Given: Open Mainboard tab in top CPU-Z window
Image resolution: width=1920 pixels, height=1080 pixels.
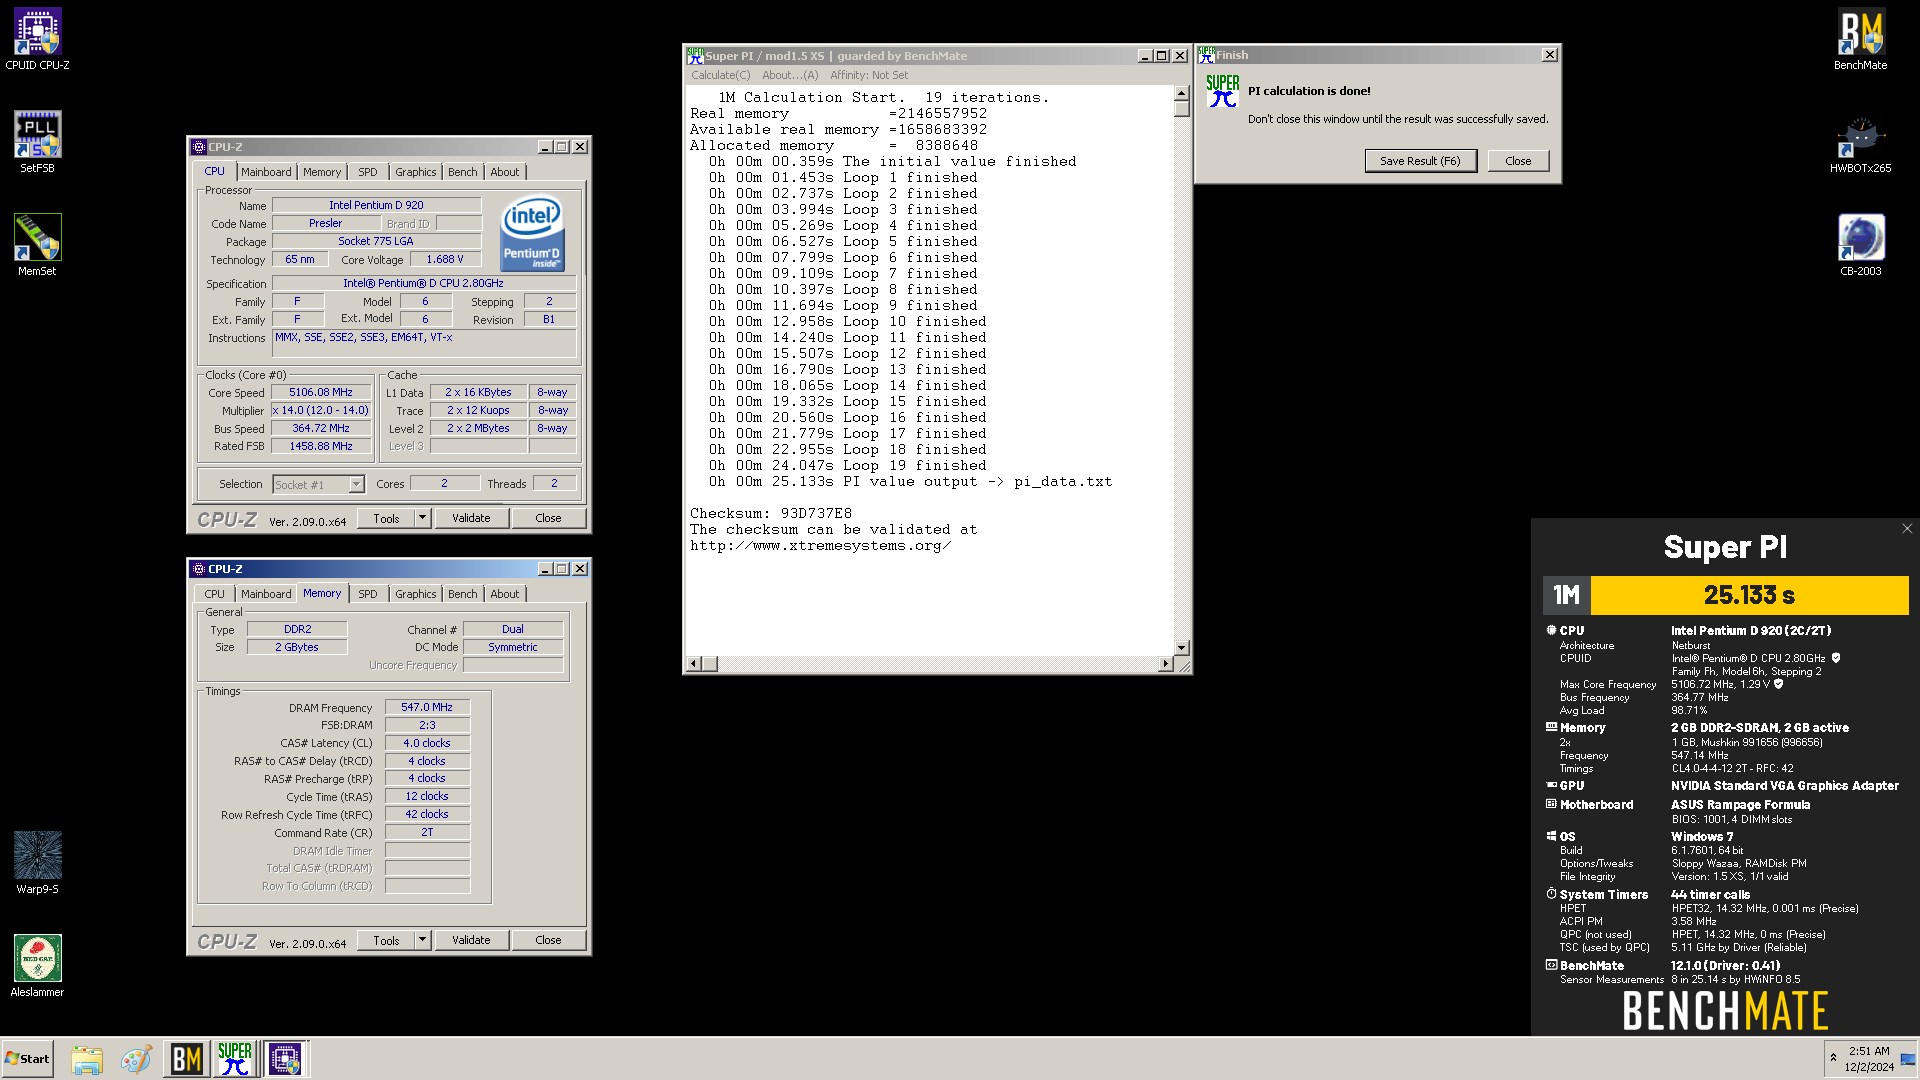Looking at the screenshot, I should point(266,172).
